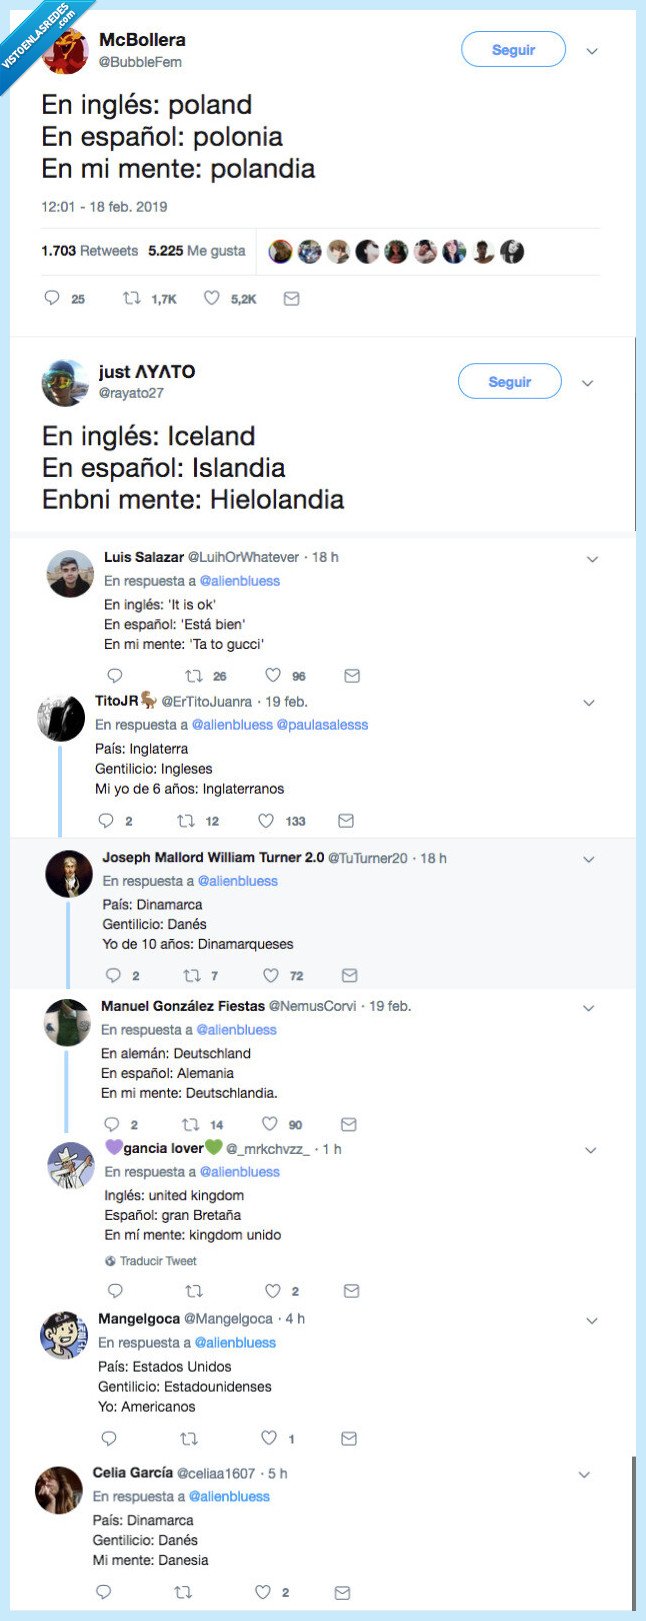The image size is (646, 1621).
Task: Translate the gancia lover tweet
Action: [158, 1261]
